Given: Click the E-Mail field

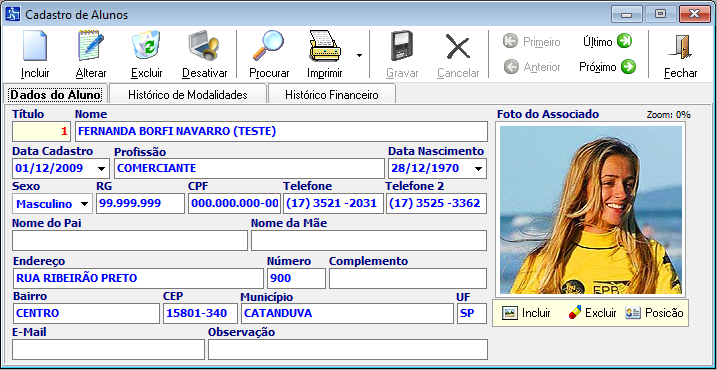Looking at the screenshot, I should [108, 350].
